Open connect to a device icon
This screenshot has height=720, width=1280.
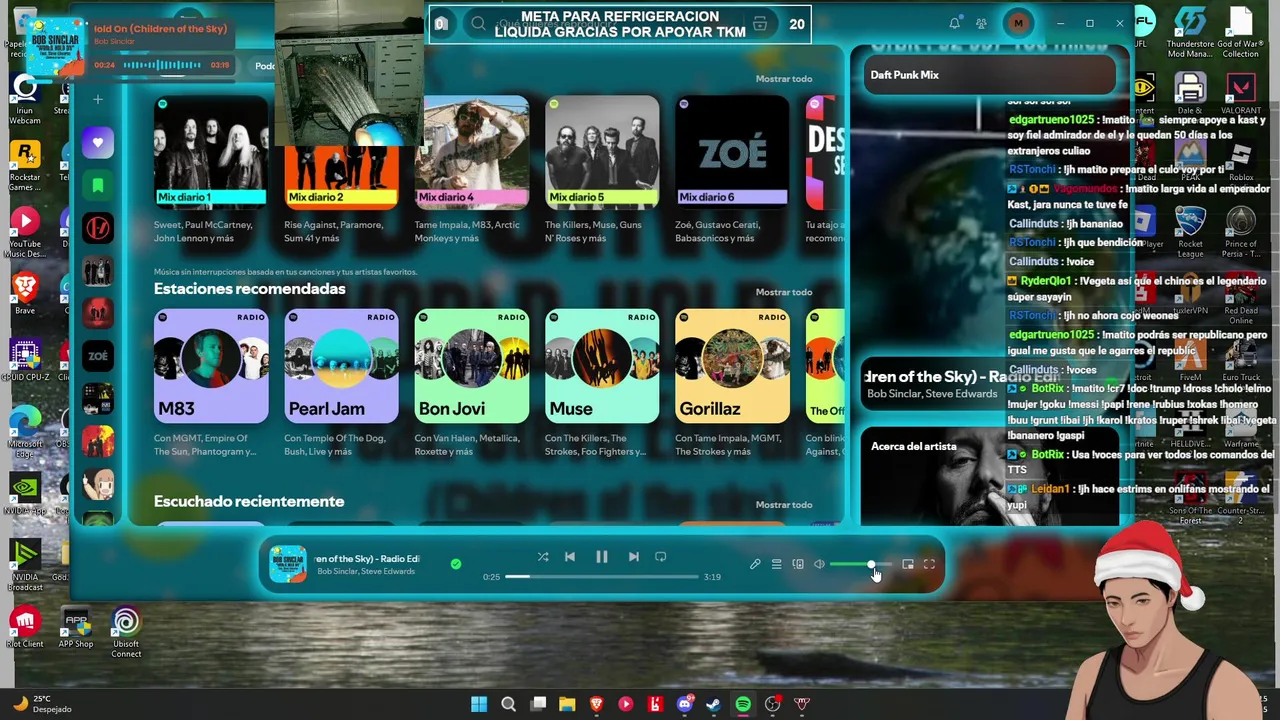point(798,565)
